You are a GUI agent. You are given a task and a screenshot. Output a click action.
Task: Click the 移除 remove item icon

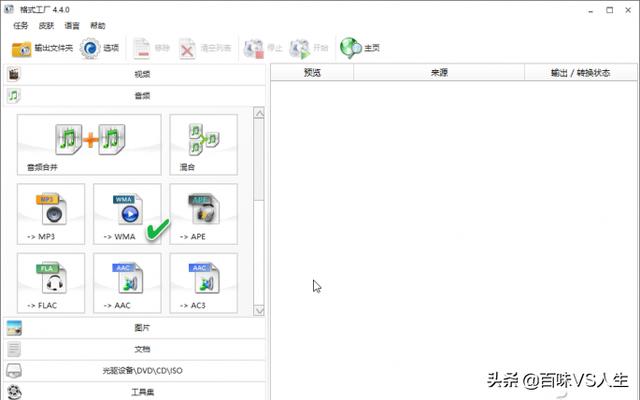pyautogui.click(x=142, y=49)
